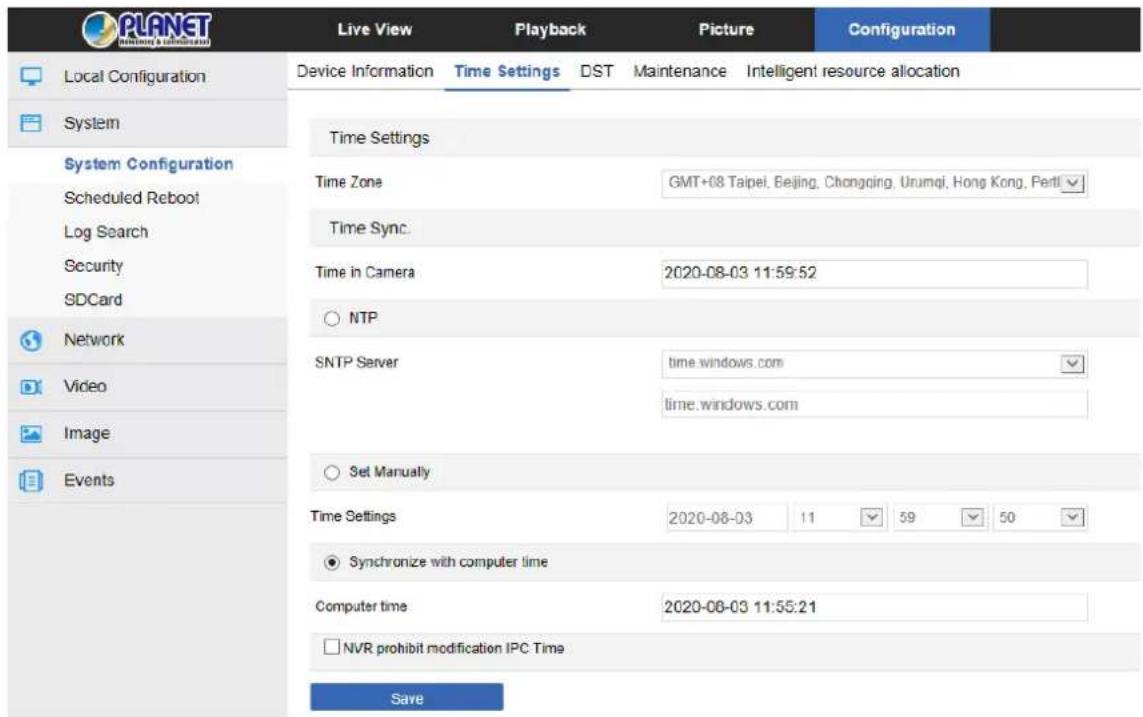This screenshot has height=717, width=1143.
Task: Click the Local Configuration monitor icon
Action: point(31,76)
